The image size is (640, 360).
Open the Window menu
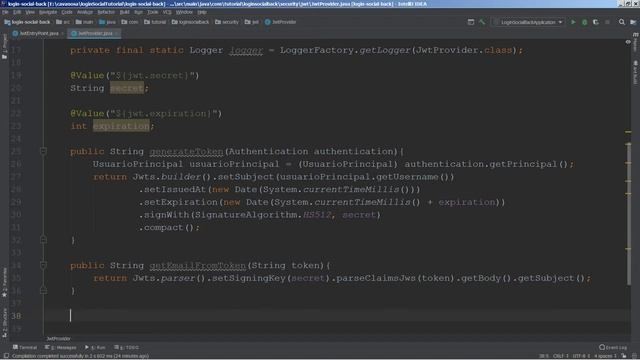click(184, 12)
